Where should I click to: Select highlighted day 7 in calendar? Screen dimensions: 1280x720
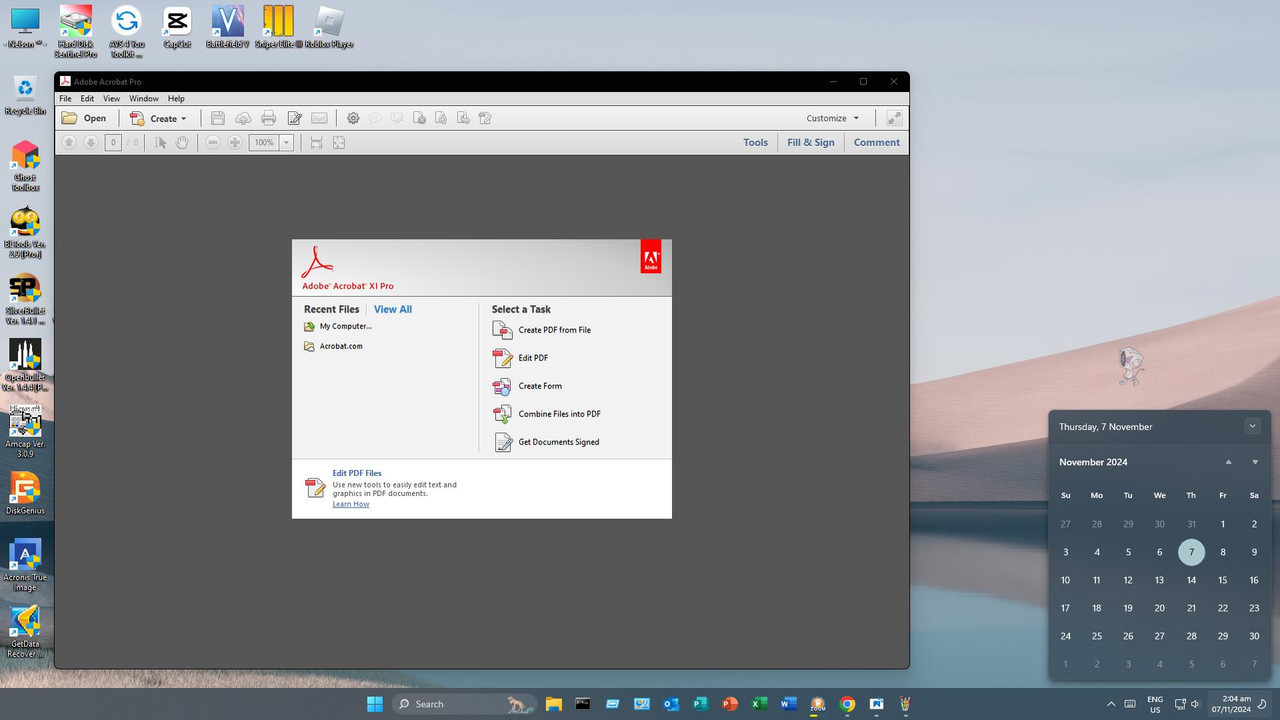tap(1191, 552)
